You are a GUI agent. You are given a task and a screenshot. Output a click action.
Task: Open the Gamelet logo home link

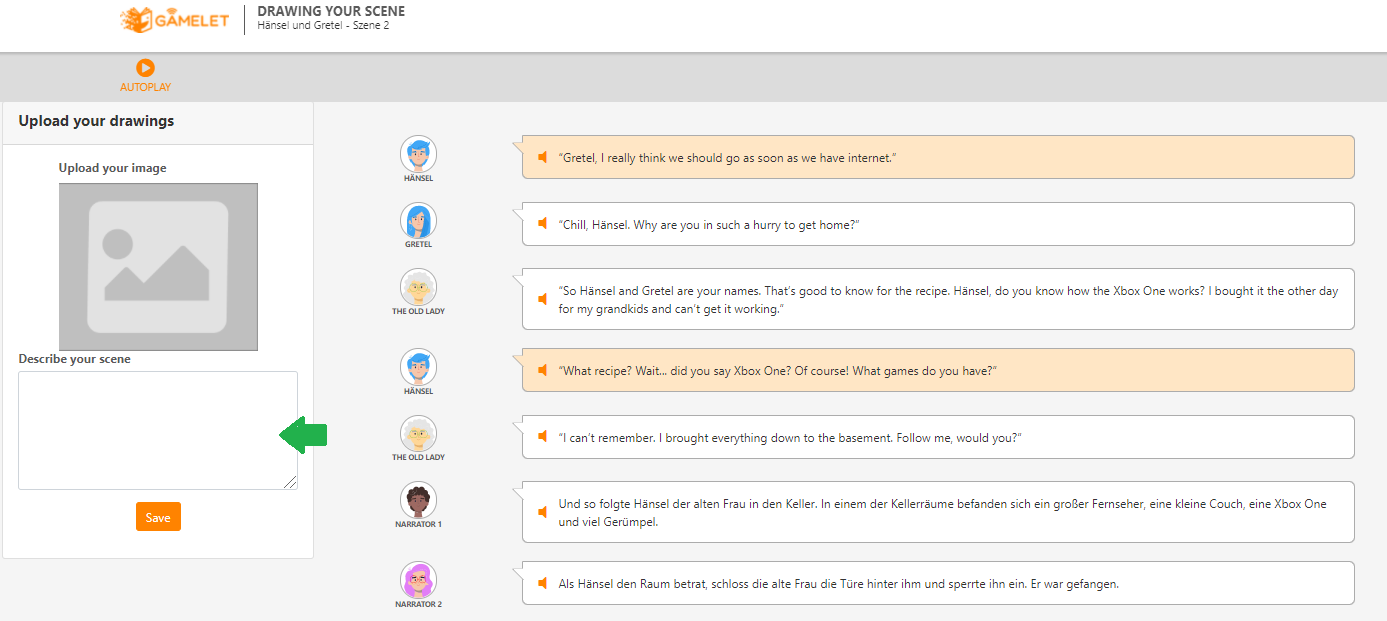[x=174, y=19]
